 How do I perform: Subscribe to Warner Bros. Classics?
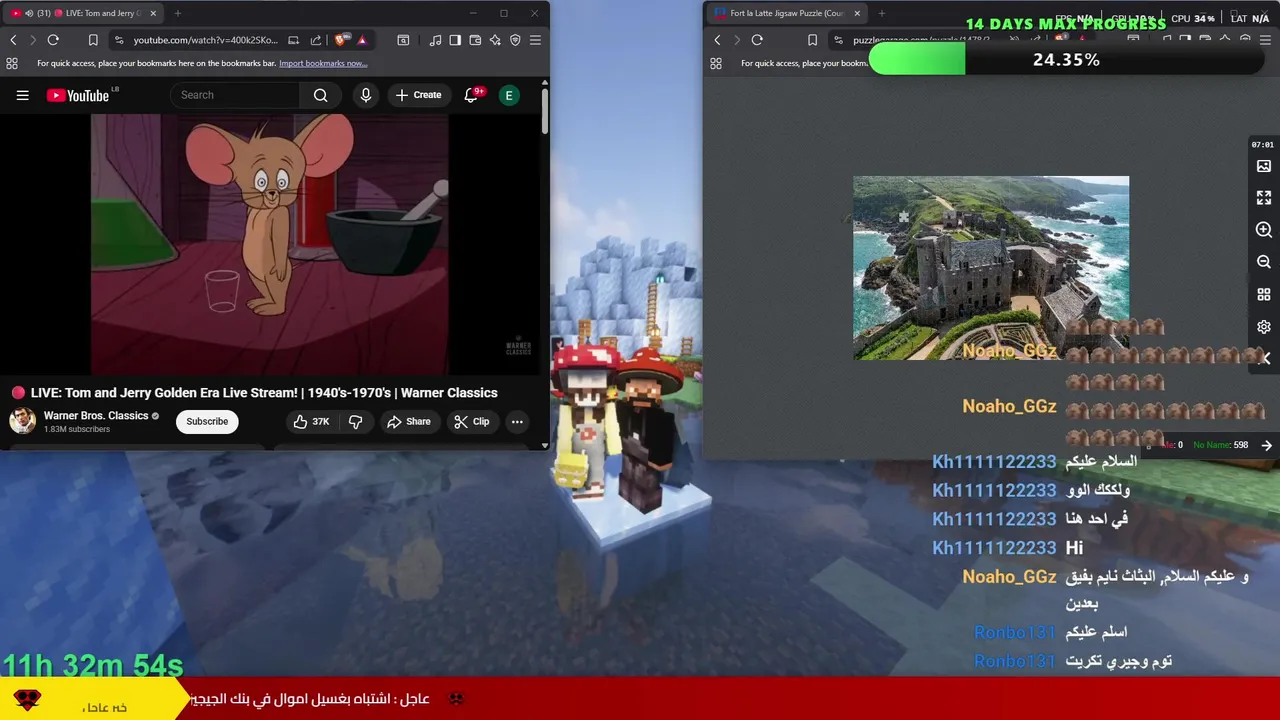click(207, 421)
